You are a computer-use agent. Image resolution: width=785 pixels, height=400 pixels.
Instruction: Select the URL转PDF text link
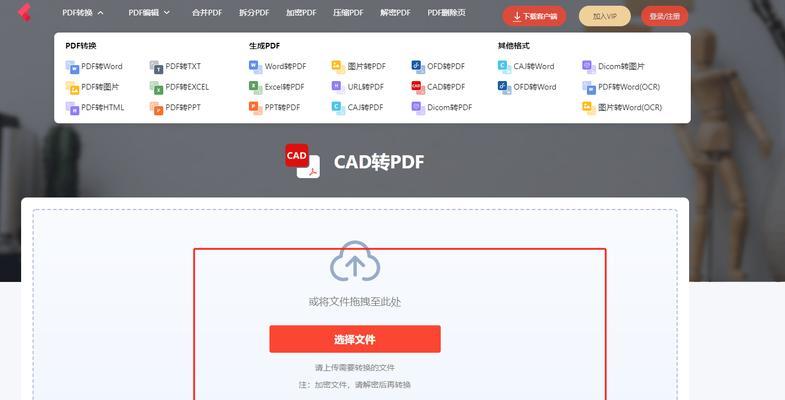click(x=365, y=87)
